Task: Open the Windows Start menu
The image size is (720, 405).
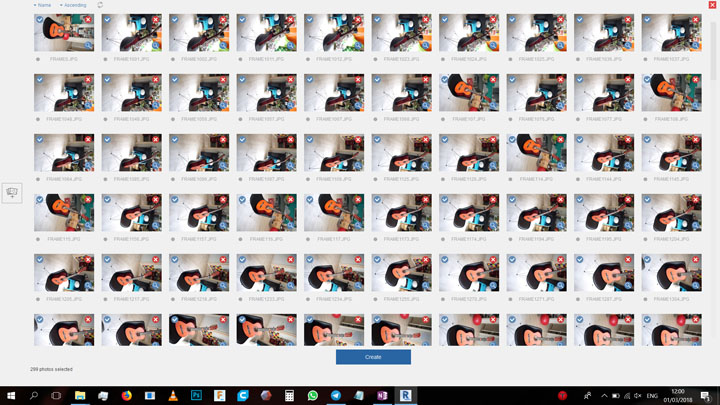Action: coord(11,395)
